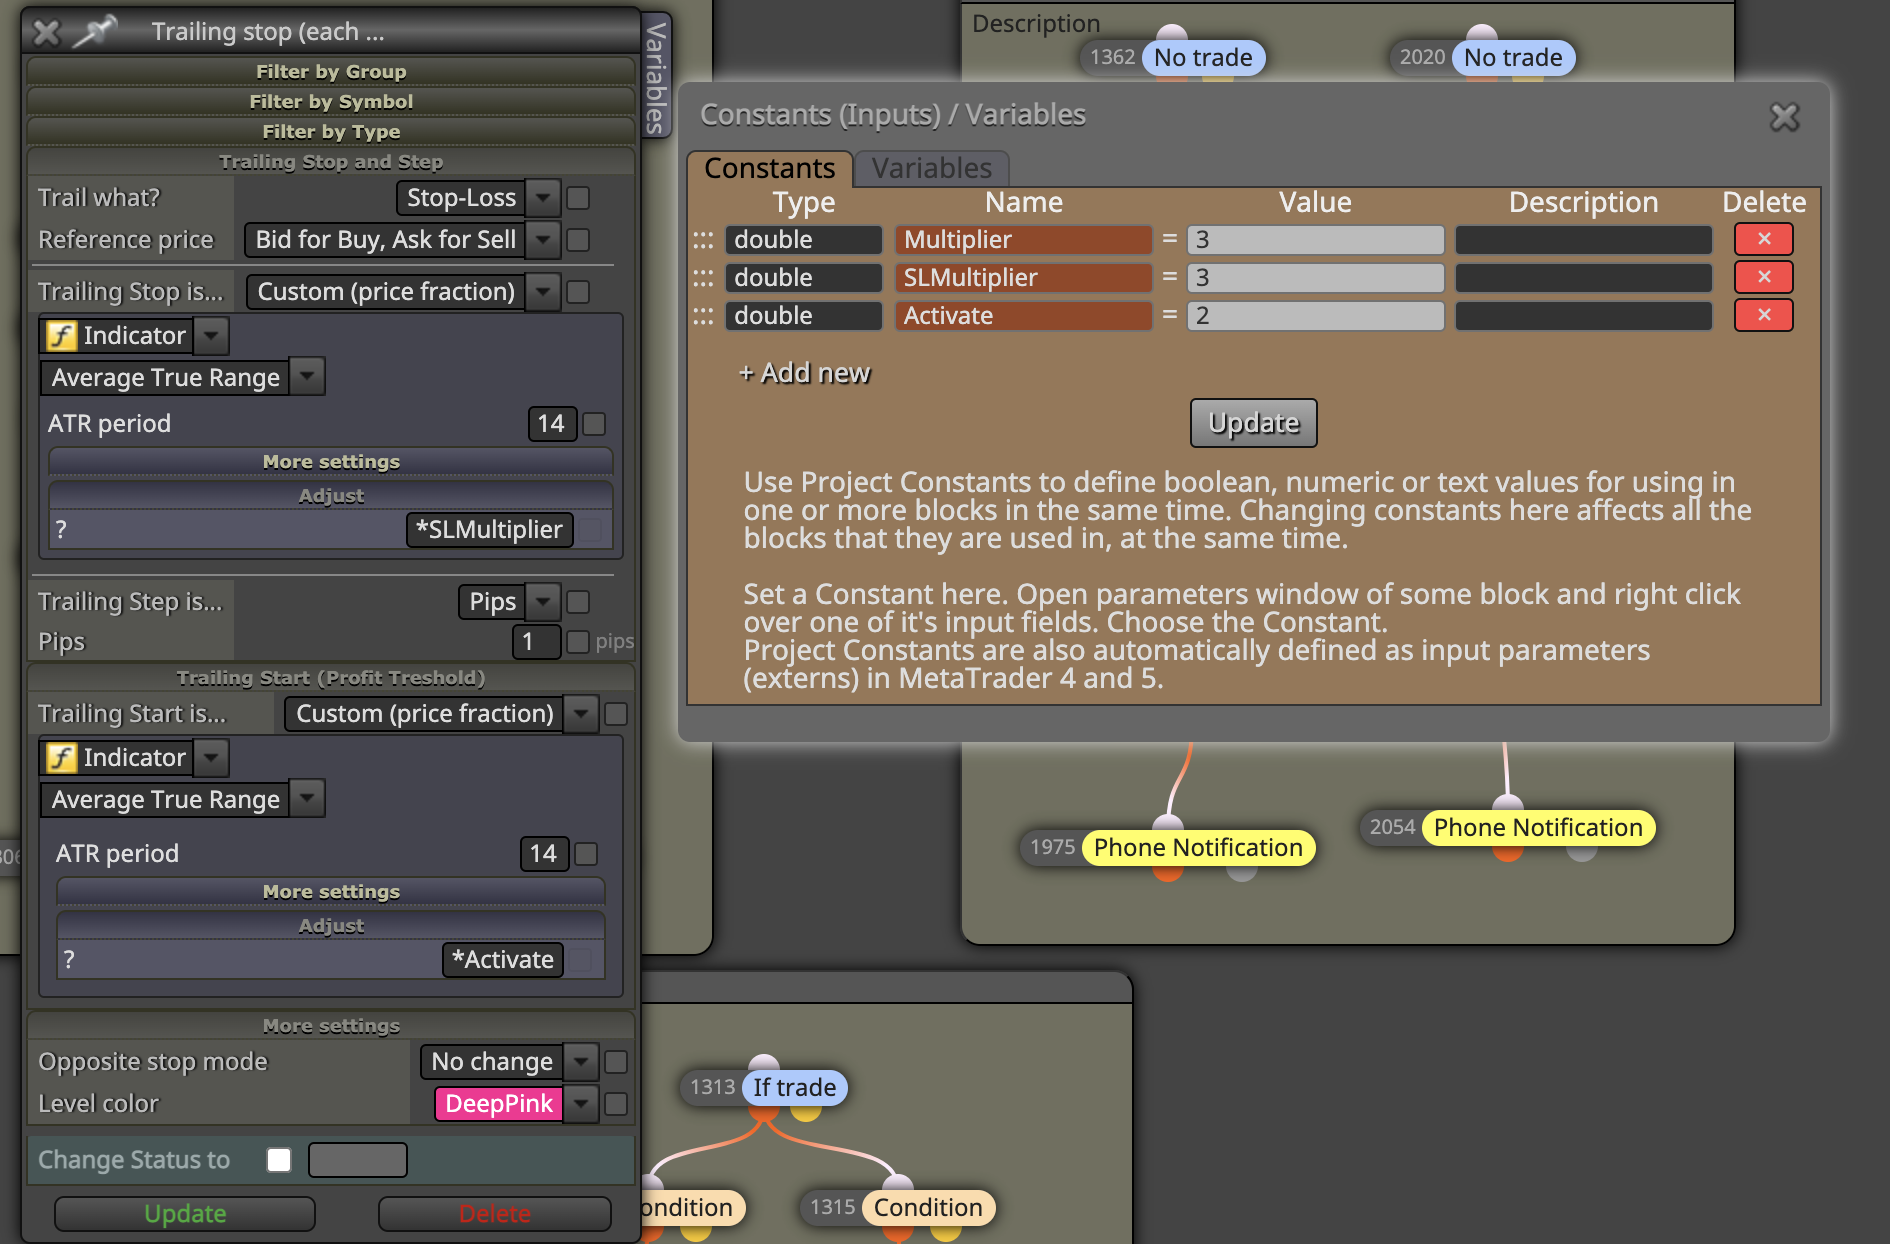Open the first Indicator type dropdown
Image resolution: width=1890 pixels, height=1244 pixels.
(210, 336)
